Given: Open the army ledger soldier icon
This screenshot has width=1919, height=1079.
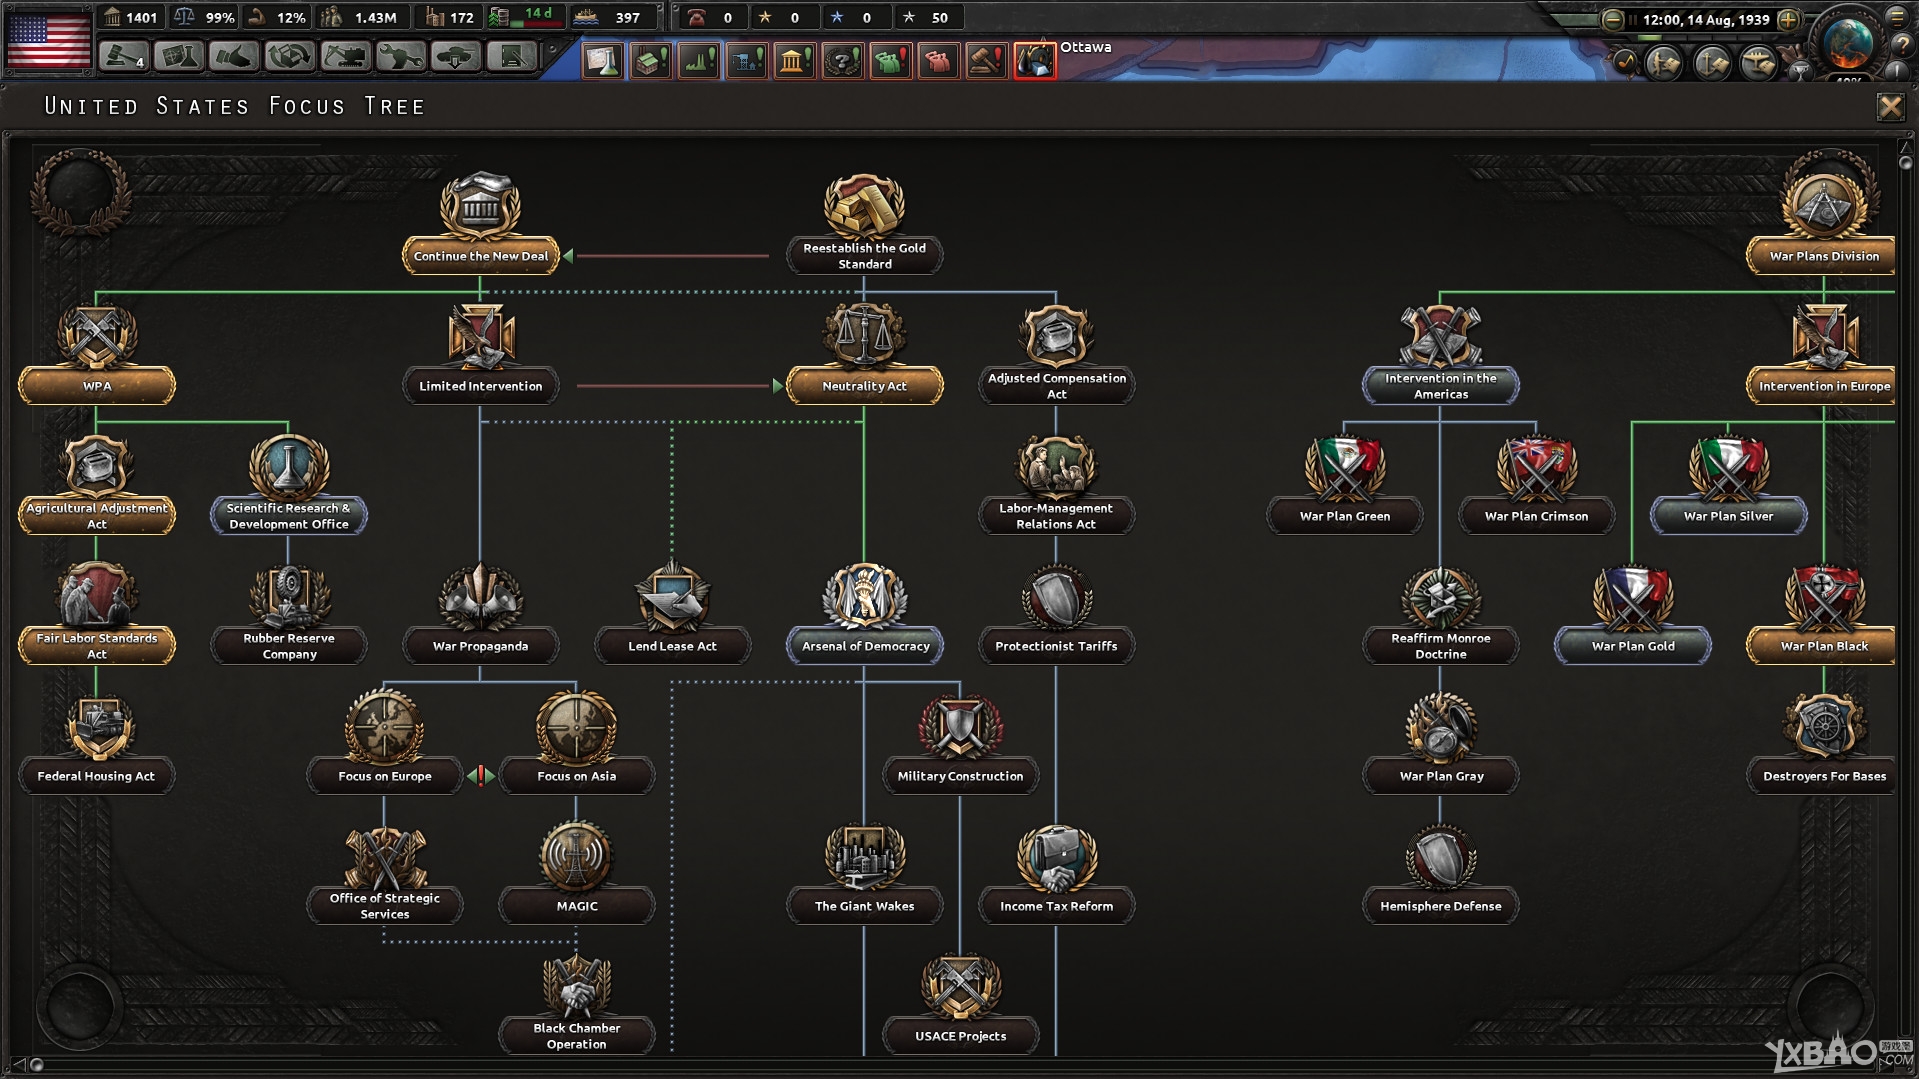Looking at the screenshot, I should pyautogui.click(x=1664, y=62).
